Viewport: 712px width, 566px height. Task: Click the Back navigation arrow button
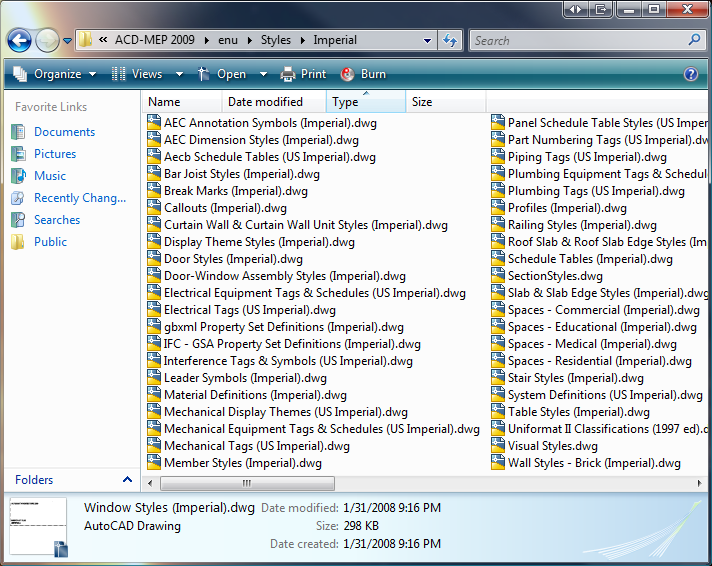pos(19,41)
